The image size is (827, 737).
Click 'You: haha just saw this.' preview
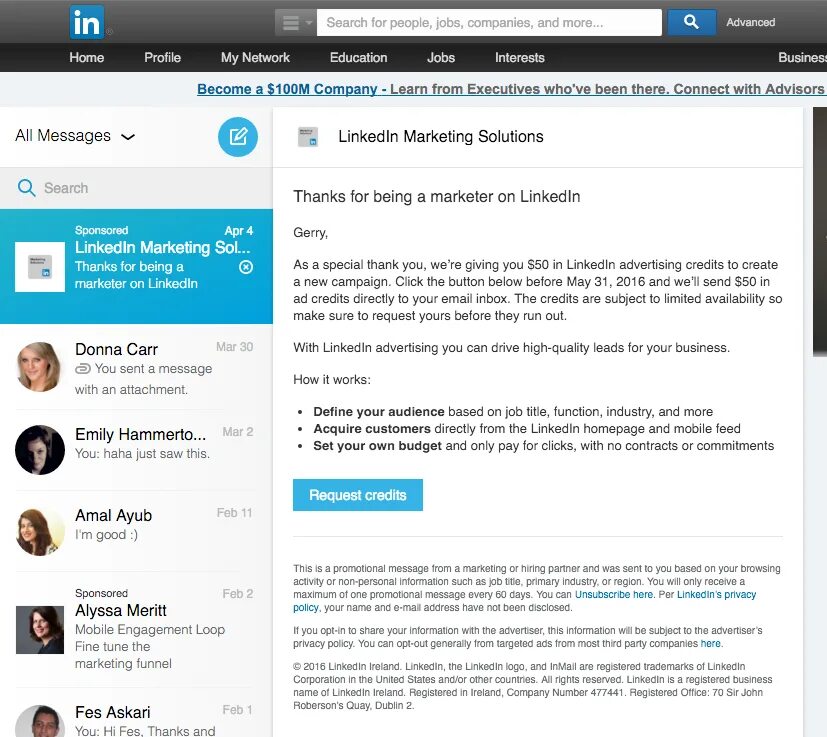click(142, 454)
